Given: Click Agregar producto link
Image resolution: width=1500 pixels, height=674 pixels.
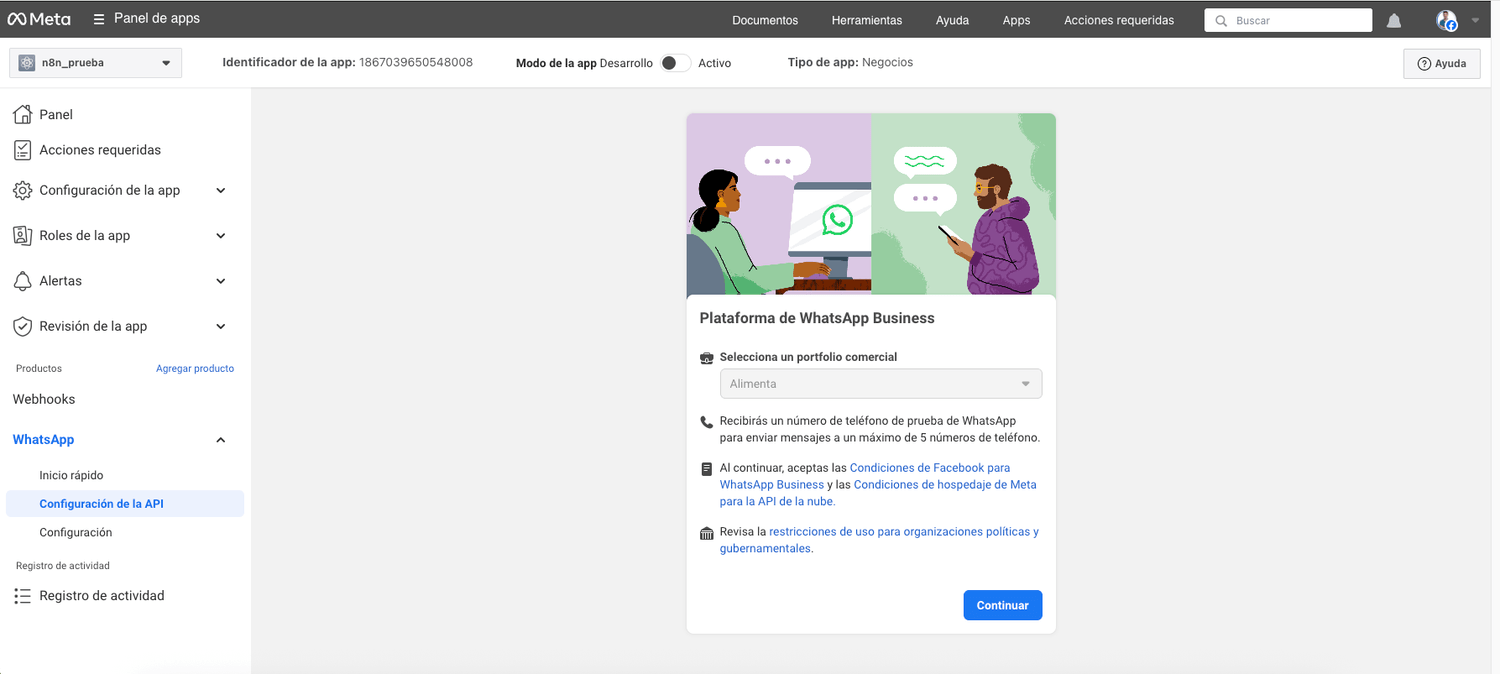Looking at the screenshot, I should pyautogui.click(x=195, y=369).
